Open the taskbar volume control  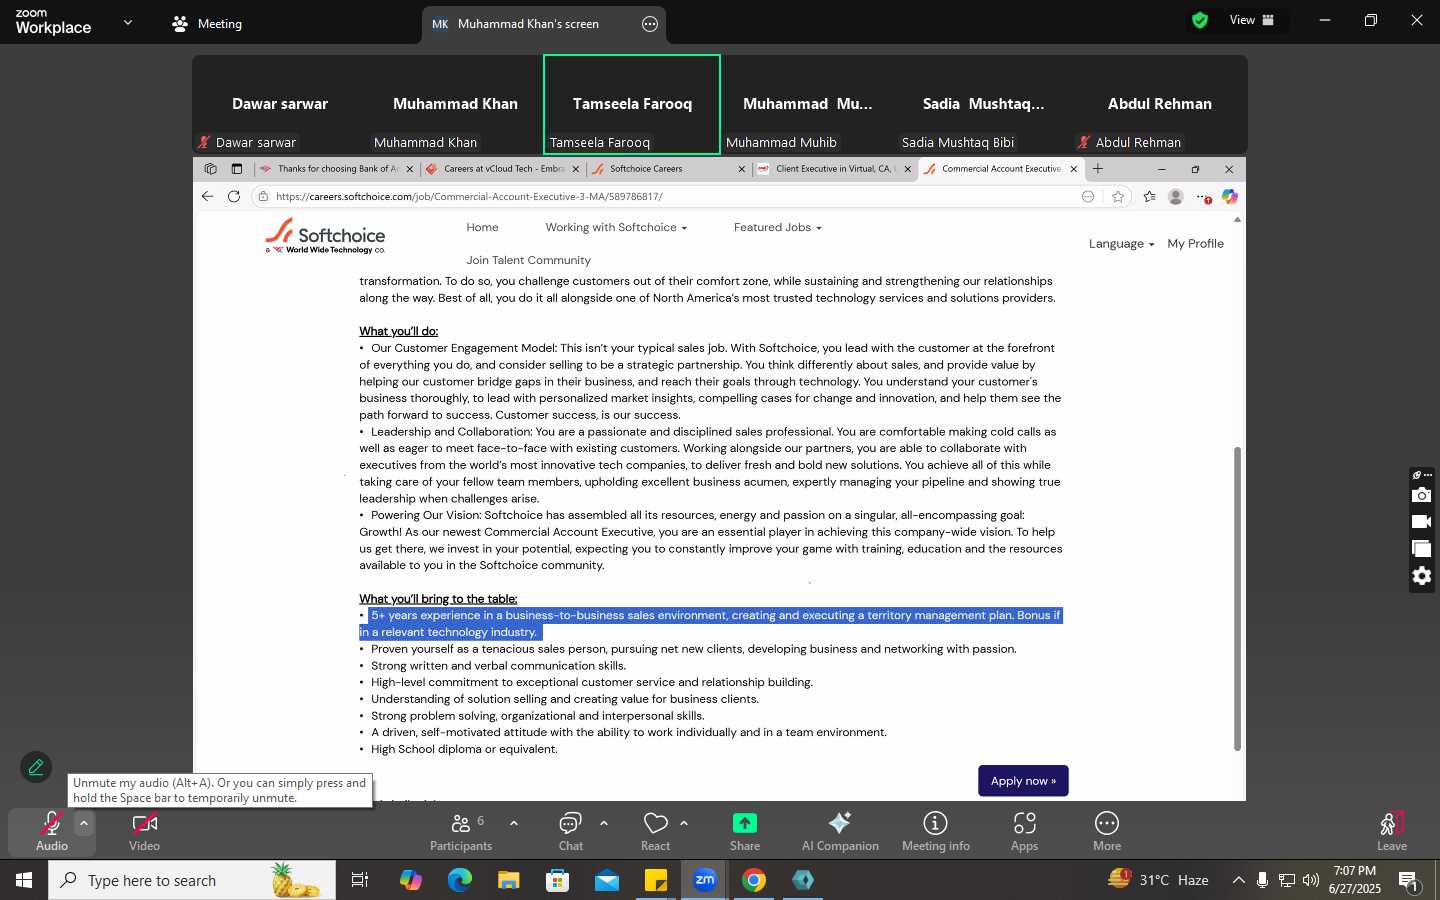[x=1311, y=880]
